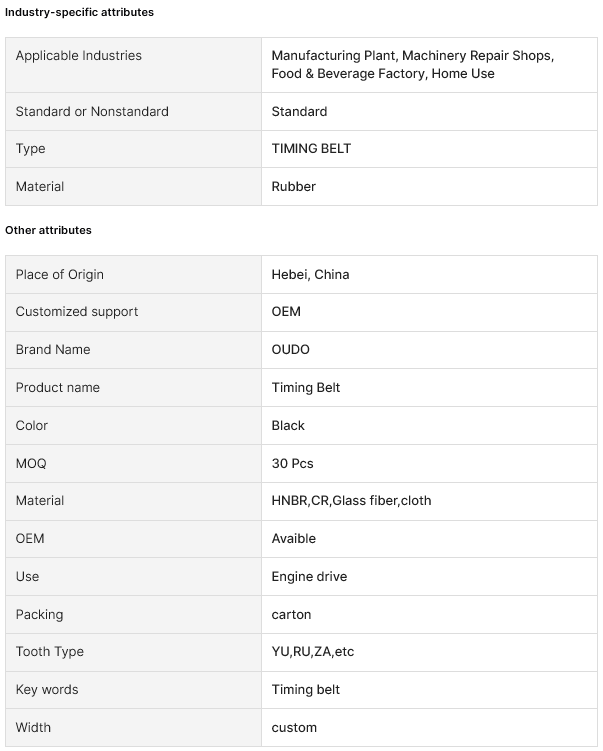The width and height of the screenshot is (603, 751).
Task: Click the 'custom' width value
Action: 294,728
